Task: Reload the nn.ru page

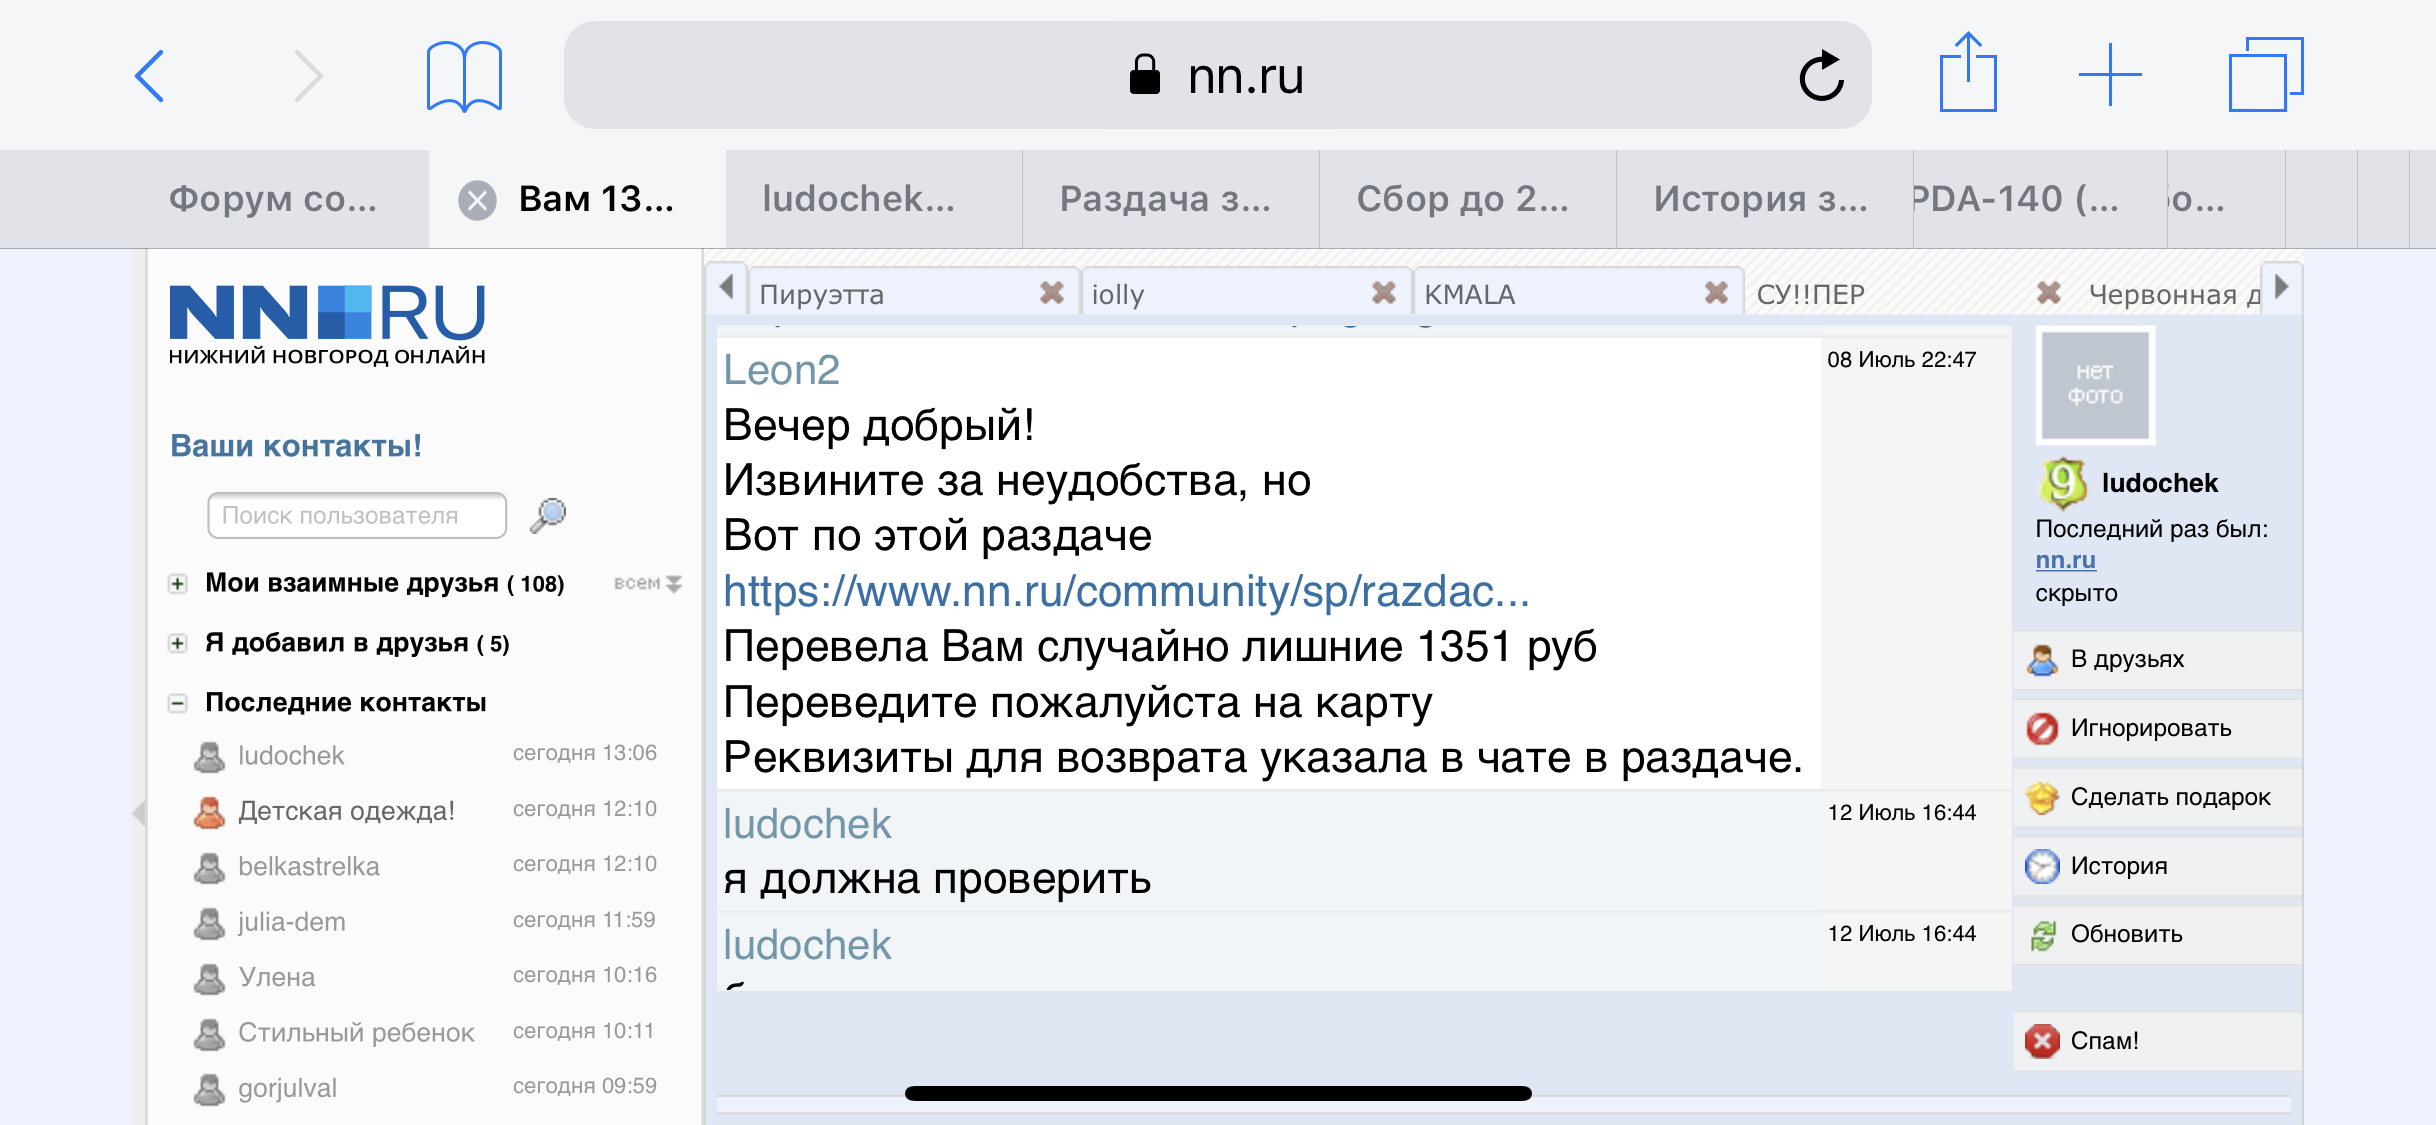Action: click(x=1821, y=76)
